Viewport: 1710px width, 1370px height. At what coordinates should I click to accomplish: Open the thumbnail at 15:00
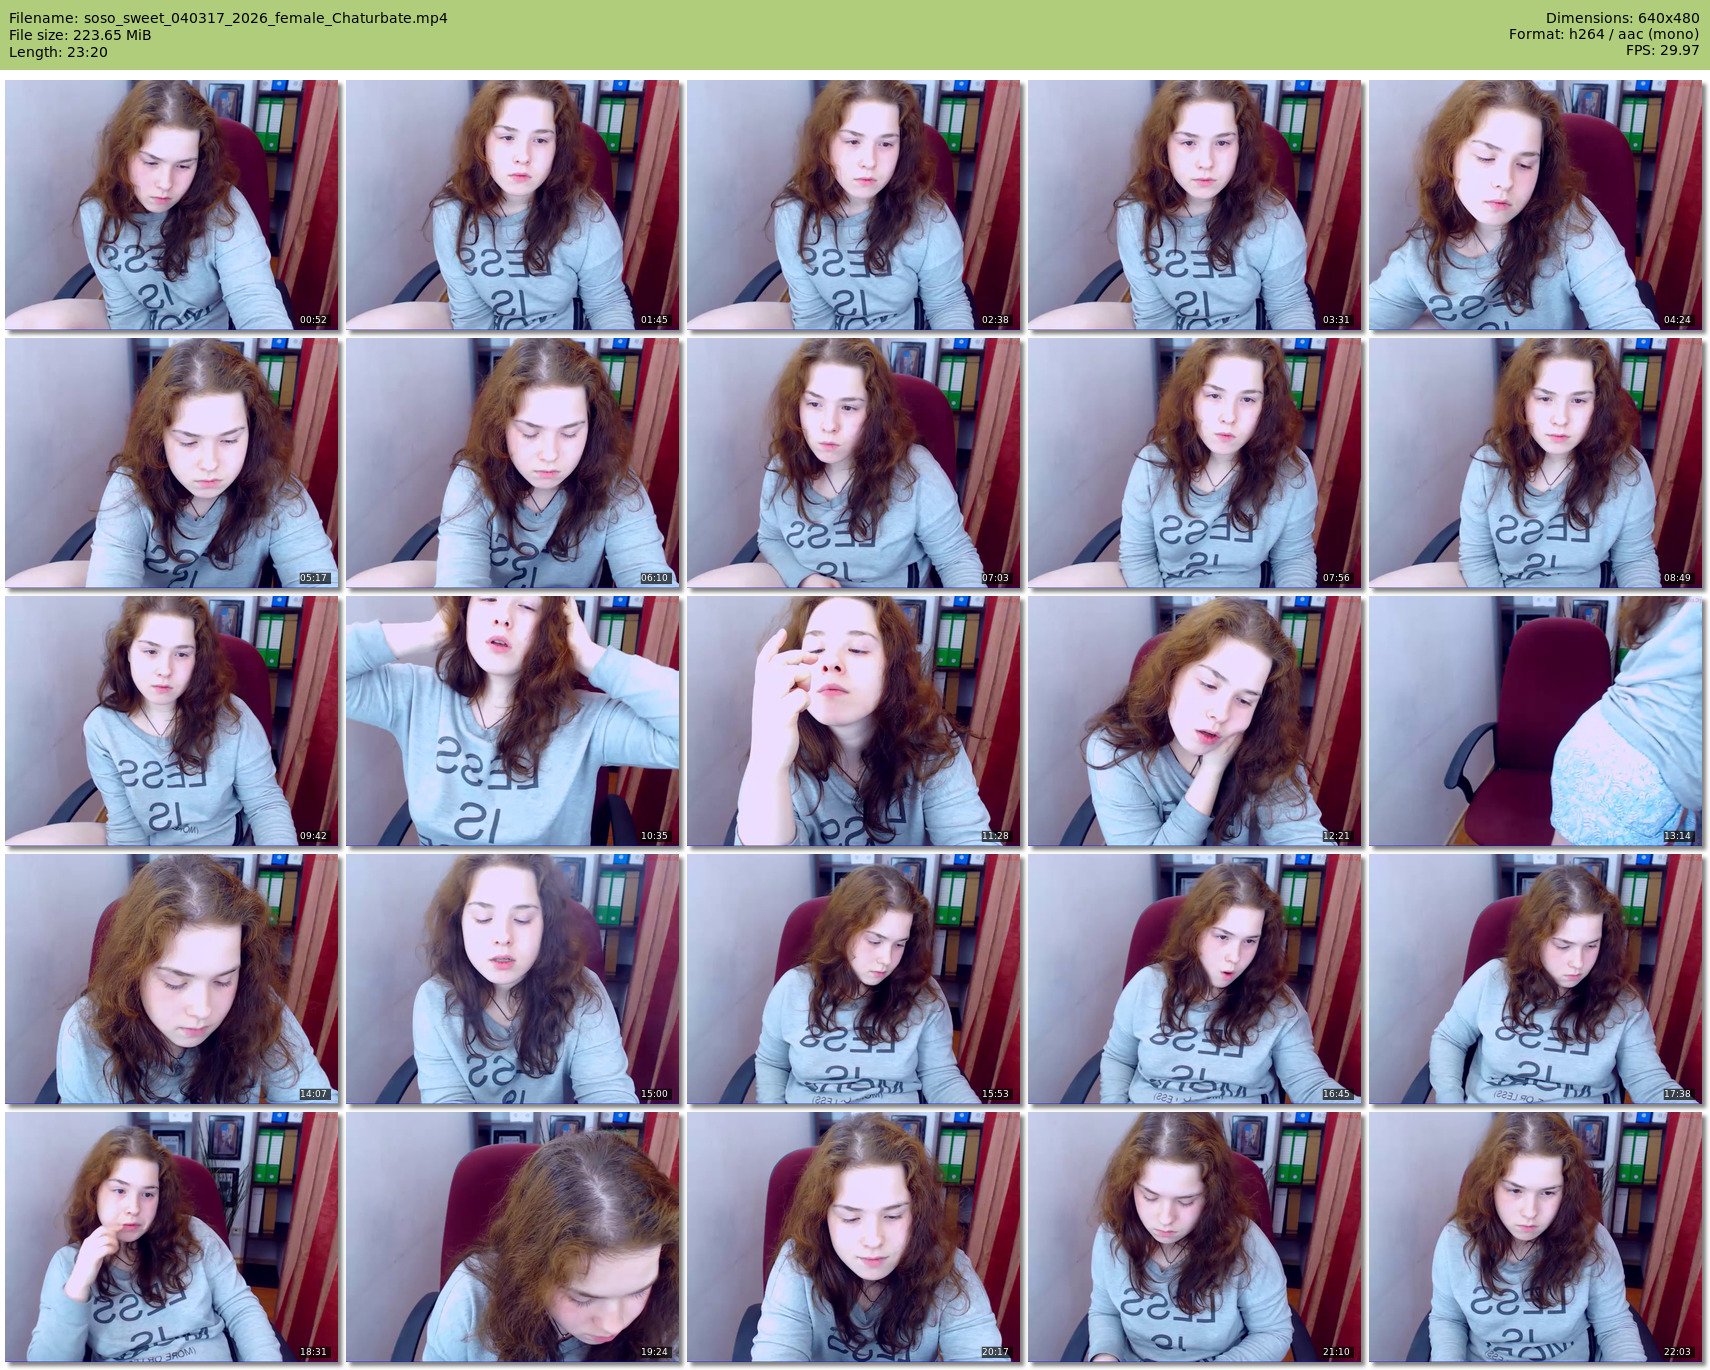point(513,979)
